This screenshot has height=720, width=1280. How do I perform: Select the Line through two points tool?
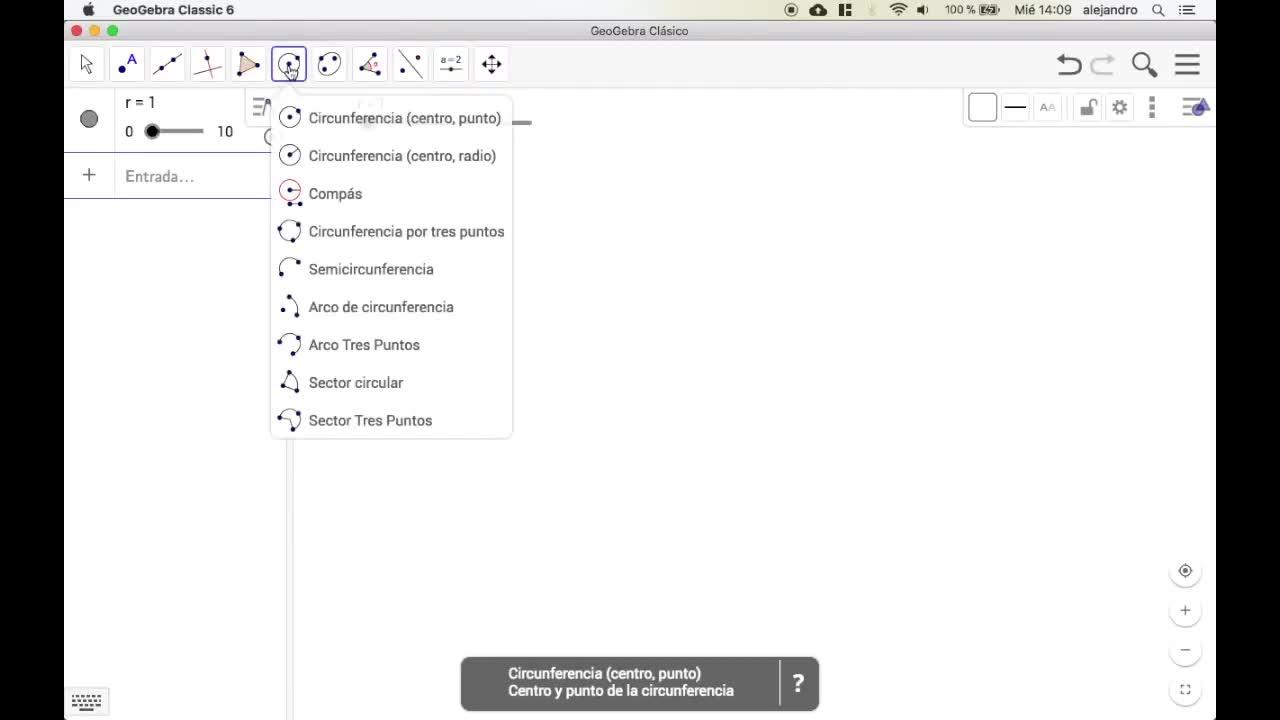(168, 64)
